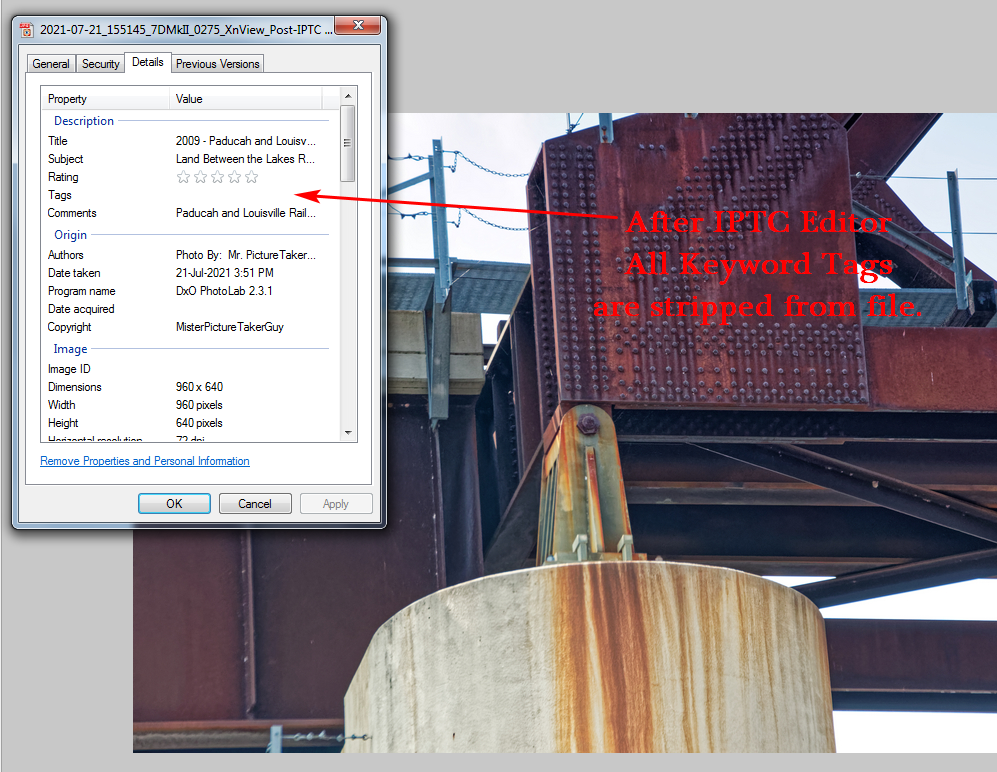Confirm with the OK button
This screenshot has width=997, height=772.
tap(174, 504)
